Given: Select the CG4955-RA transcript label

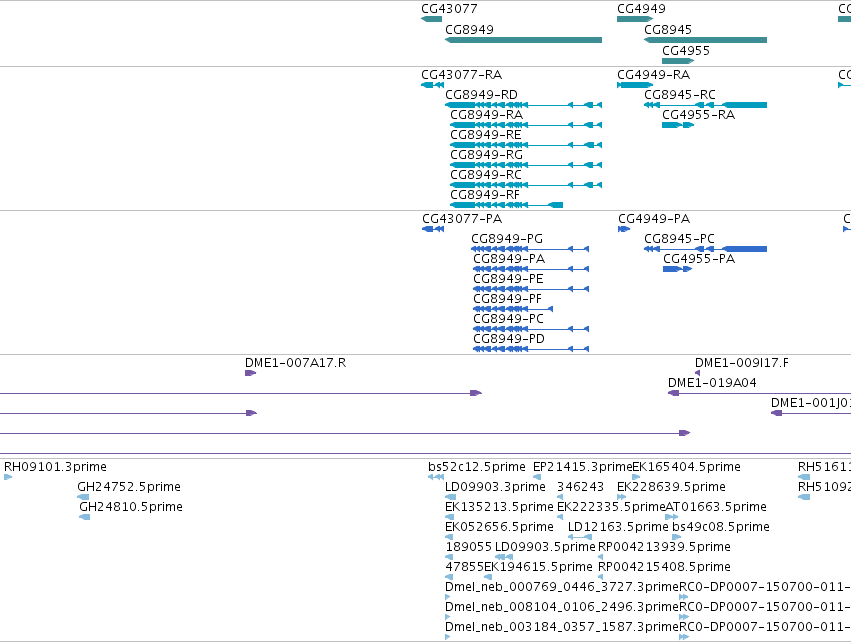Looking at the screenshot, I should coord(698,115).
